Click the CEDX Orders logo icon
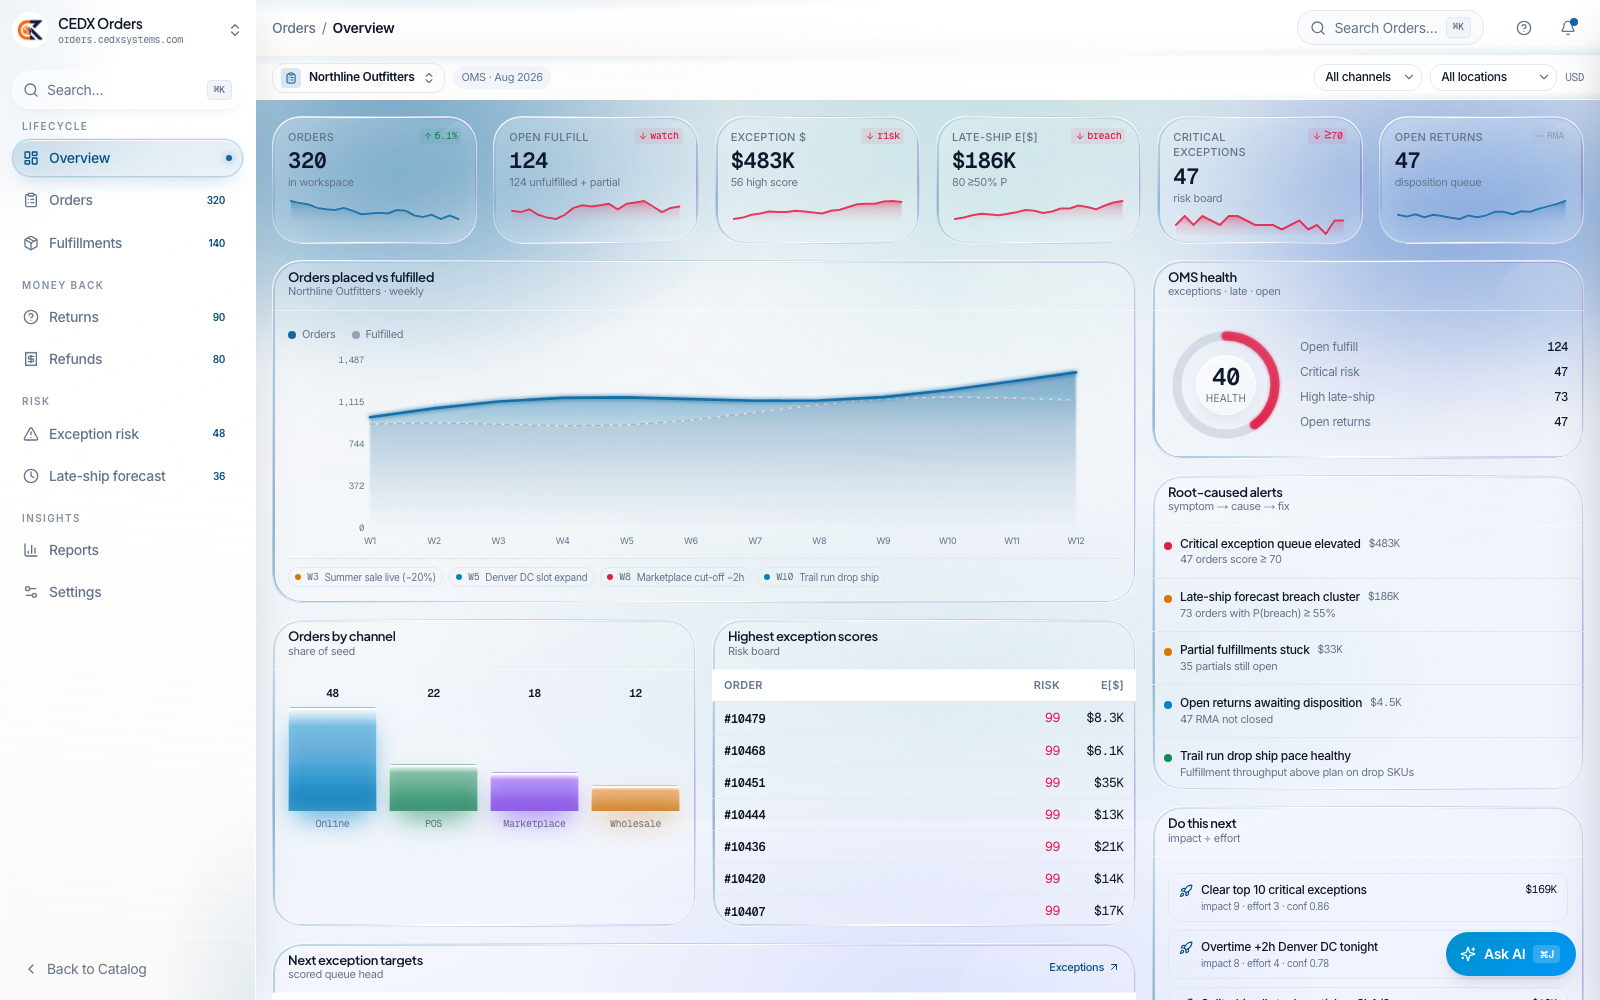This screenshot has width=1600, height=1000. pos(30,30)
